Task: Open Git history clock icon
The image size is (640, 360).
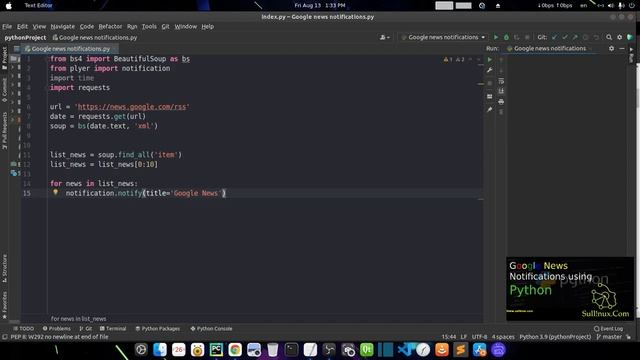Action: tap(586, 37)
